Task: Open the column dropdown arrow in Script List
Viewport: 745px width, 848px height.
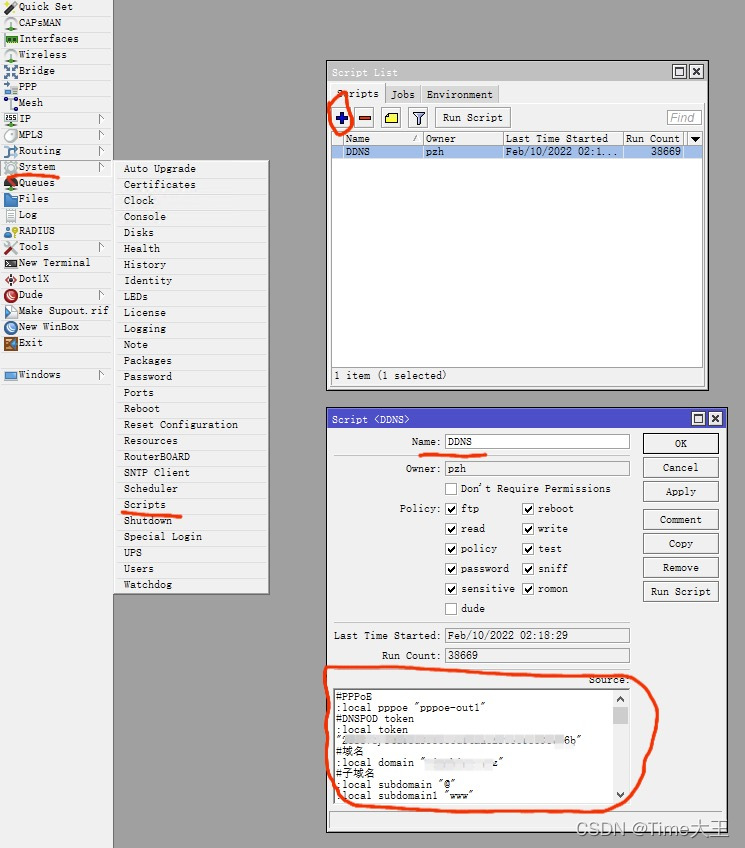Action: [696, 139]
